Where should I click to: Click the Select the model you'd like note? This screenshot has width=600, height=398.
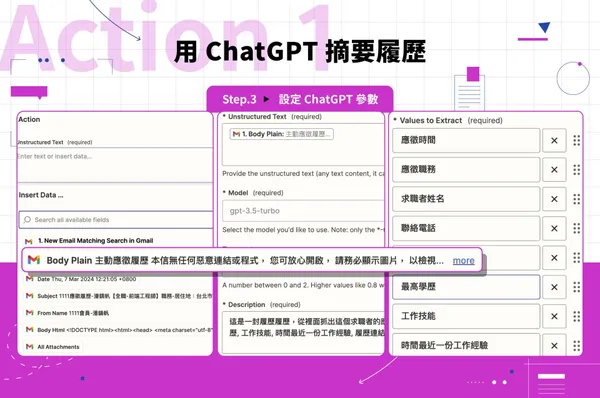coord(303,230)
